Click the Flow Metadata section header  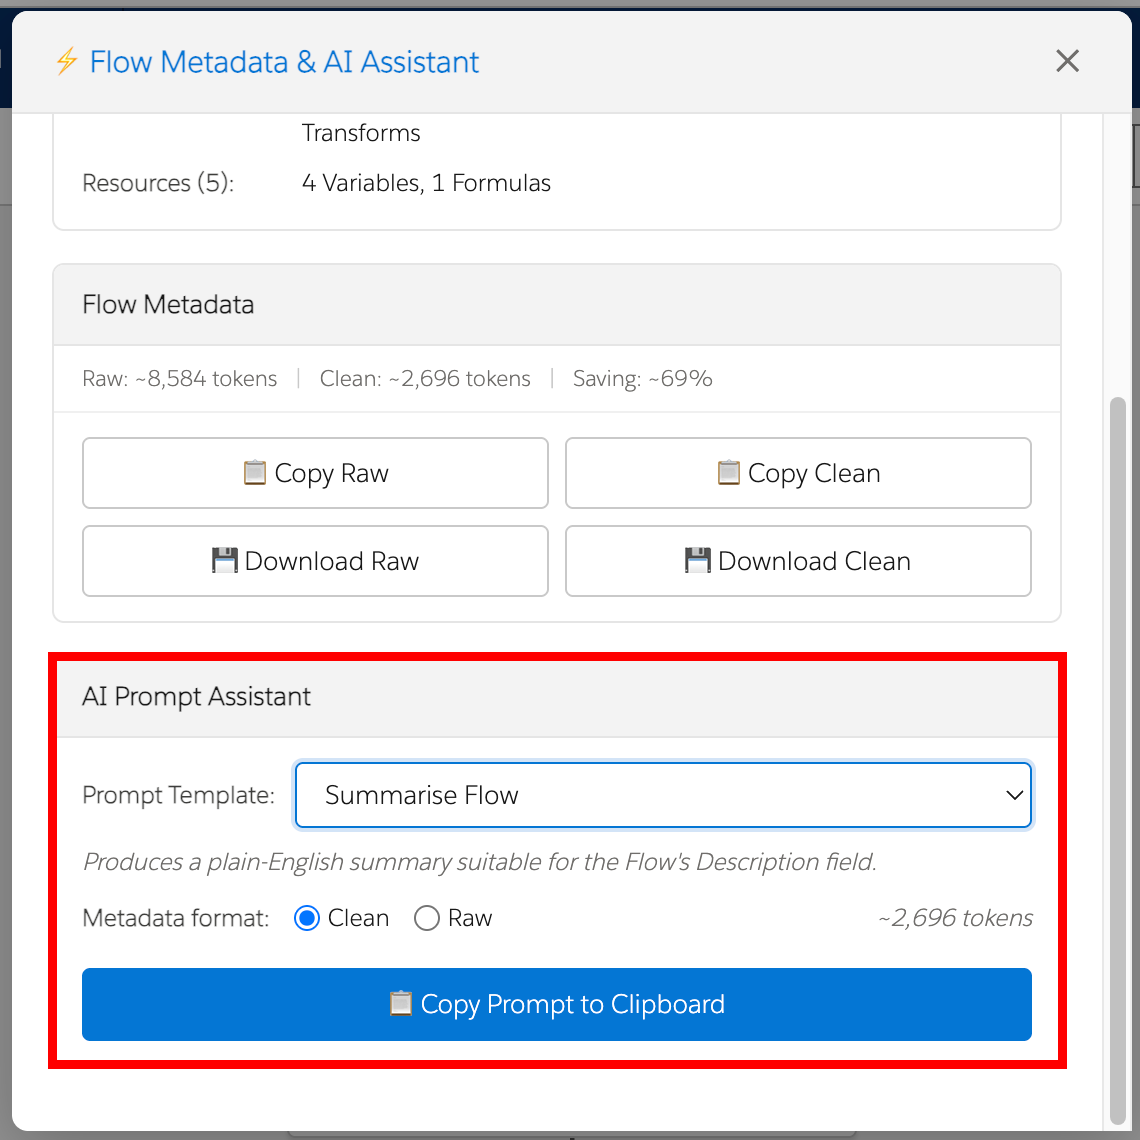(x=168, y=304)
